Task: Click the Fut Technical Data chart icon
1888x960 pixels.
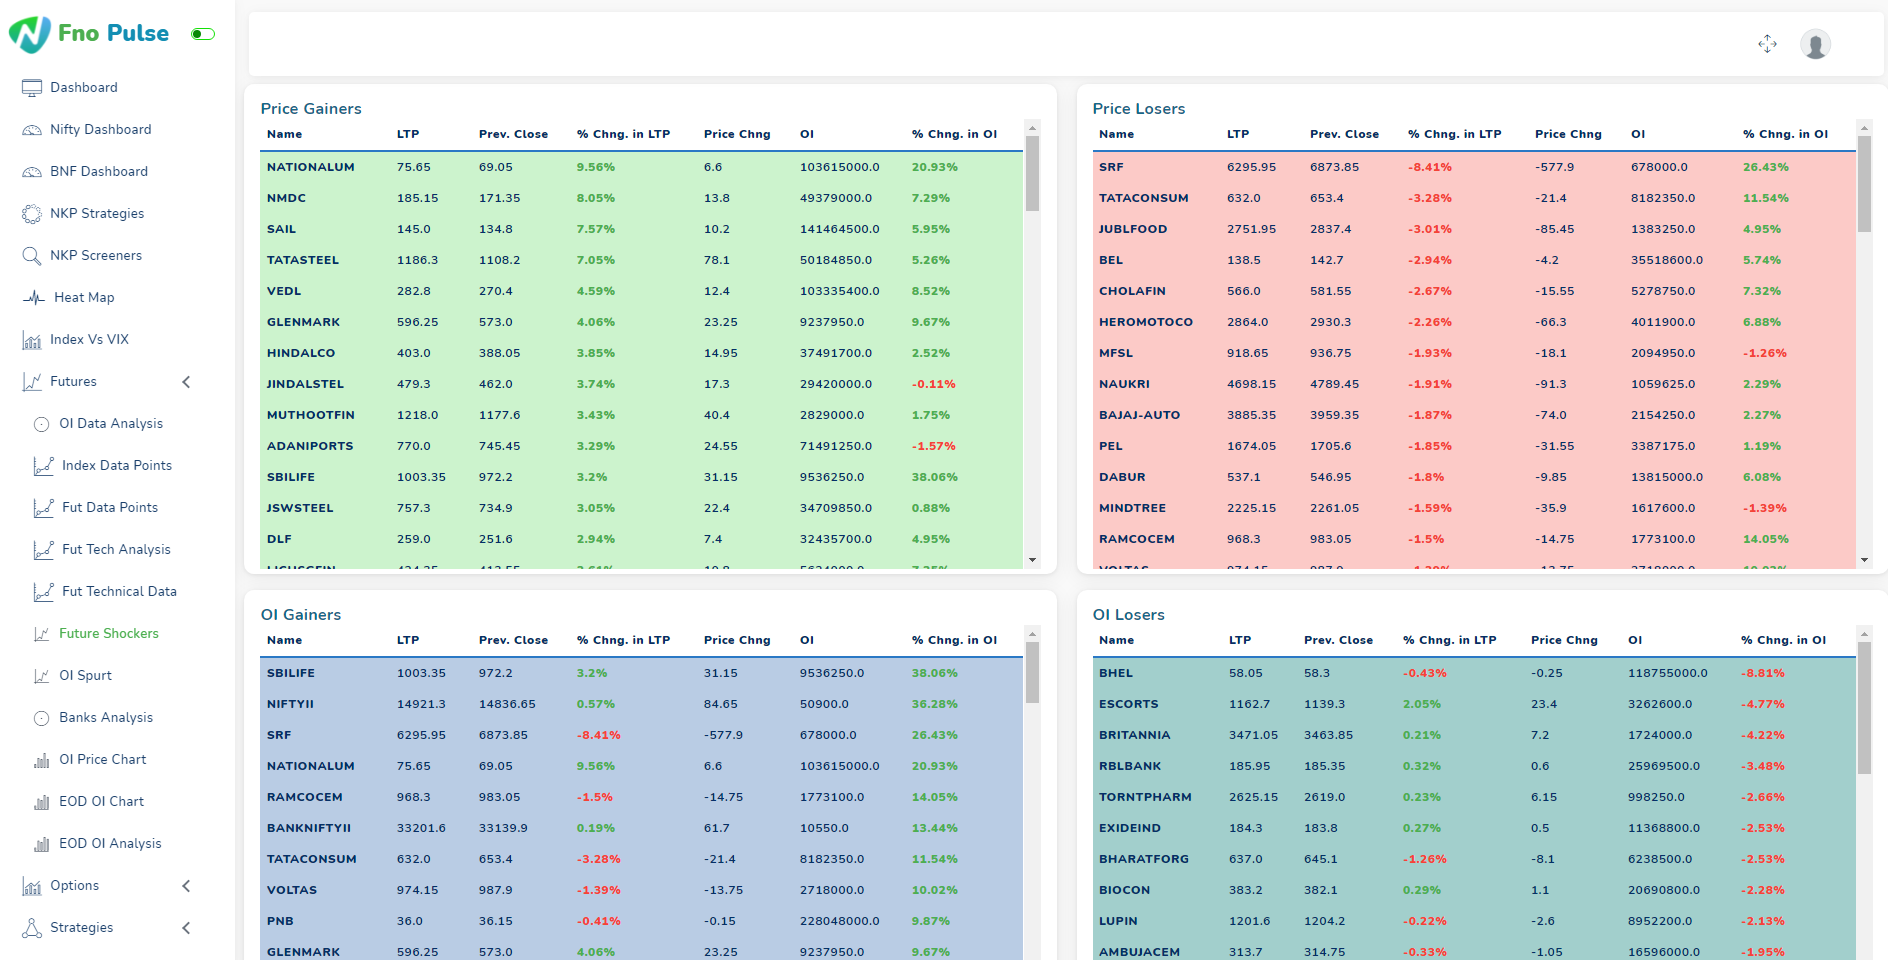Action: tap(44, 592)
